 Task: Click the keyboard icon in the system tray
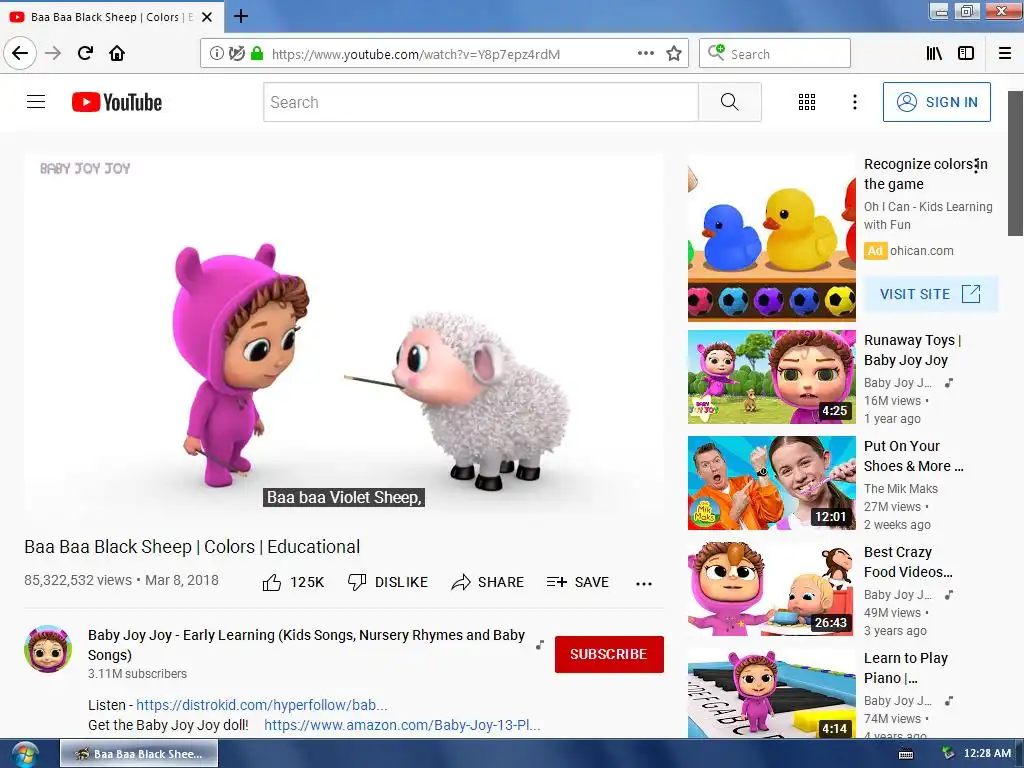(906, 754)
